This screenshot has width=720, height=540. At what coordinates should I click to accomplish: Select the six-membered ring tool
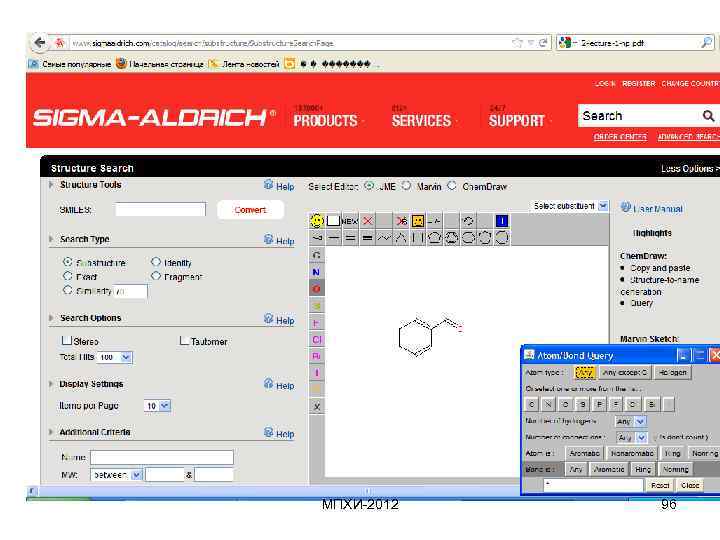pos(468,237)
